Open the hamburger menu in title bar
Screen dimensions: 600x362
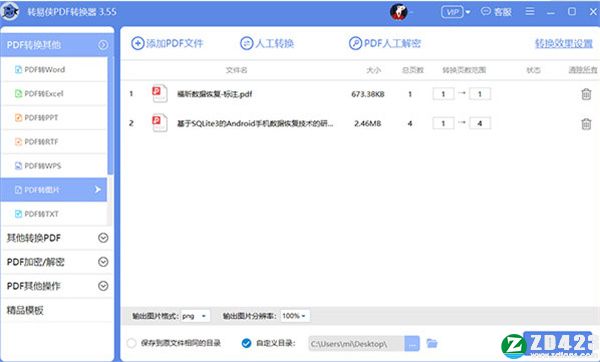click(x=530, y=11)
